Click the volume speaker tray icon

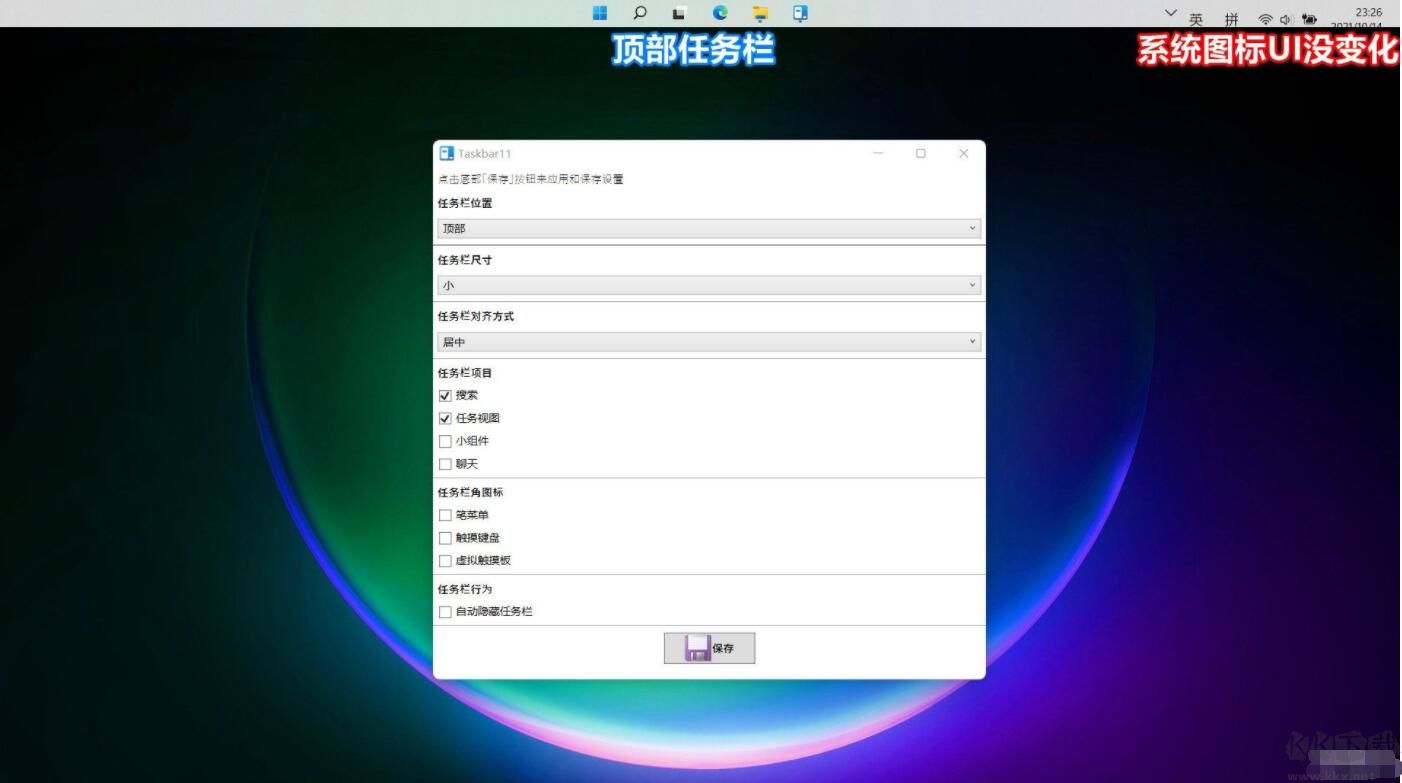click(x=1285, y=19)
